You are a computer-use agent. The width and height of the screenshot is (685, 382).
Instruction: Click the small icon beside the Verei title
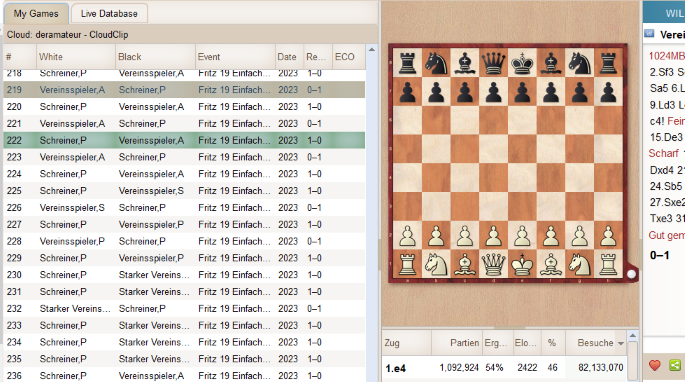[x=649, y=34]
